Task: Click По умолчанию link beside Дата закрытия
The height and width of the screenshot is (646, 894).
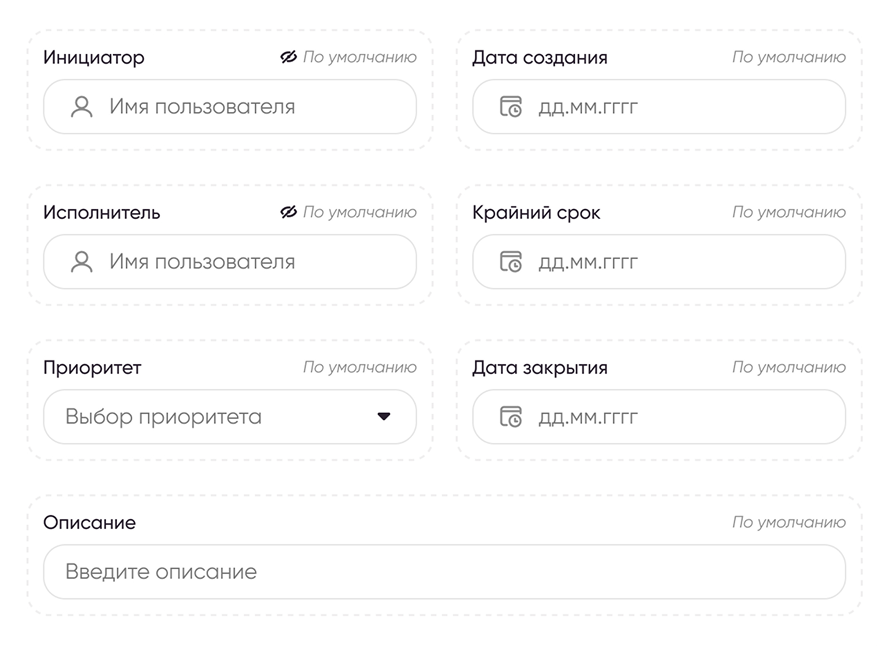Action: [x=789, y=367]
